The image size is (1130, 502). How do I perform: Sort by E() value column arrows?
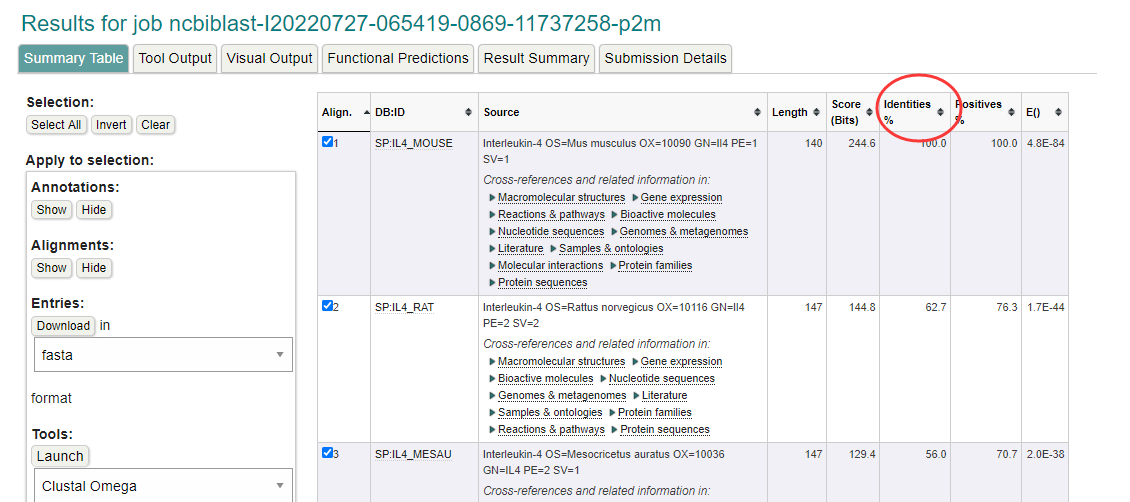[1058, 112]
